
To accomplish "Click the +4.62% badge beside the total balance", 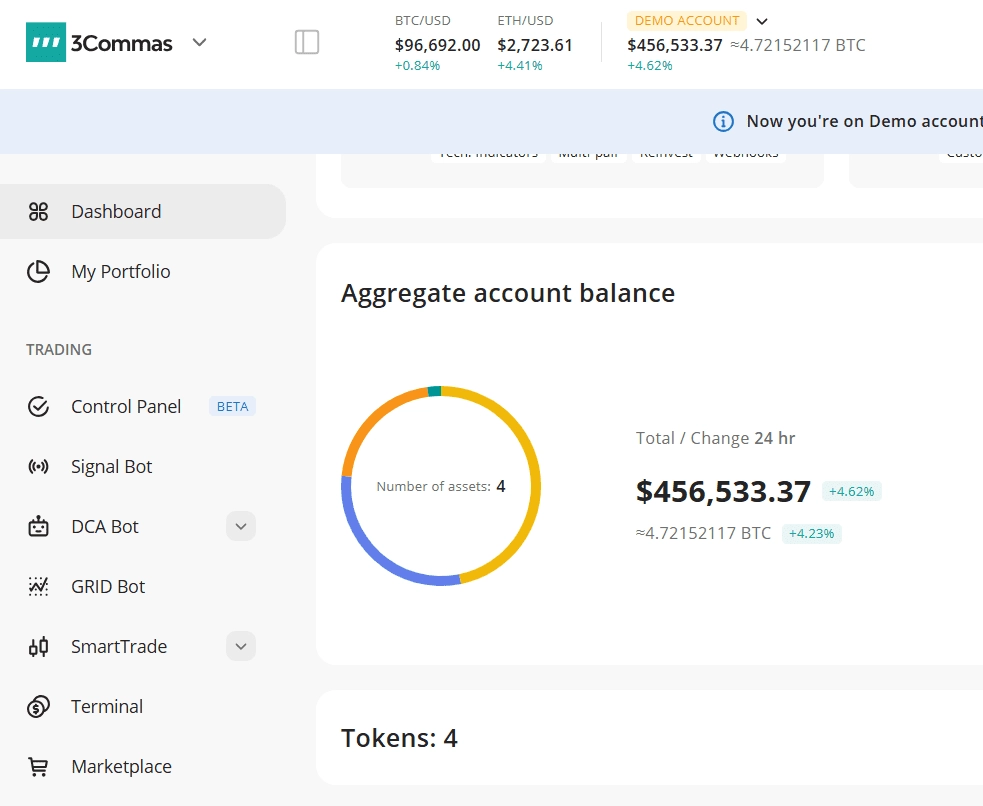I will [x=851, y=491].
